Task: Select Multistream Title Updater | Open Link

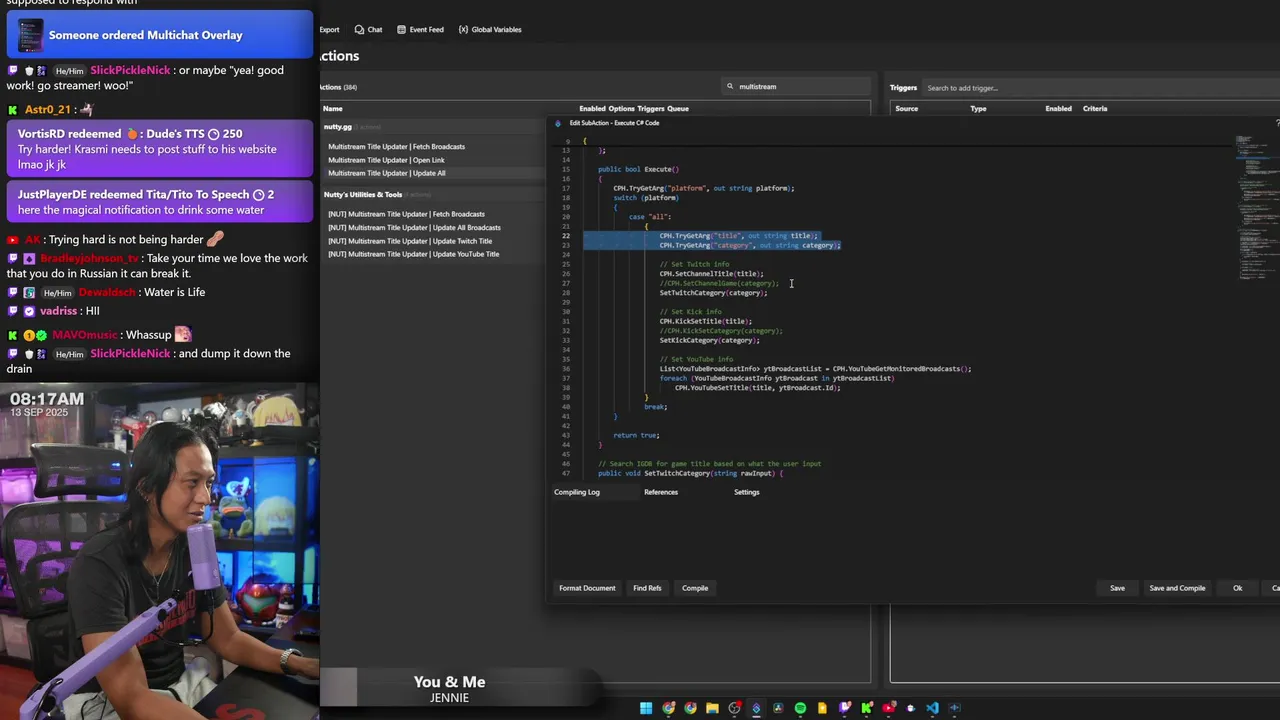Action: pos(386,160)
